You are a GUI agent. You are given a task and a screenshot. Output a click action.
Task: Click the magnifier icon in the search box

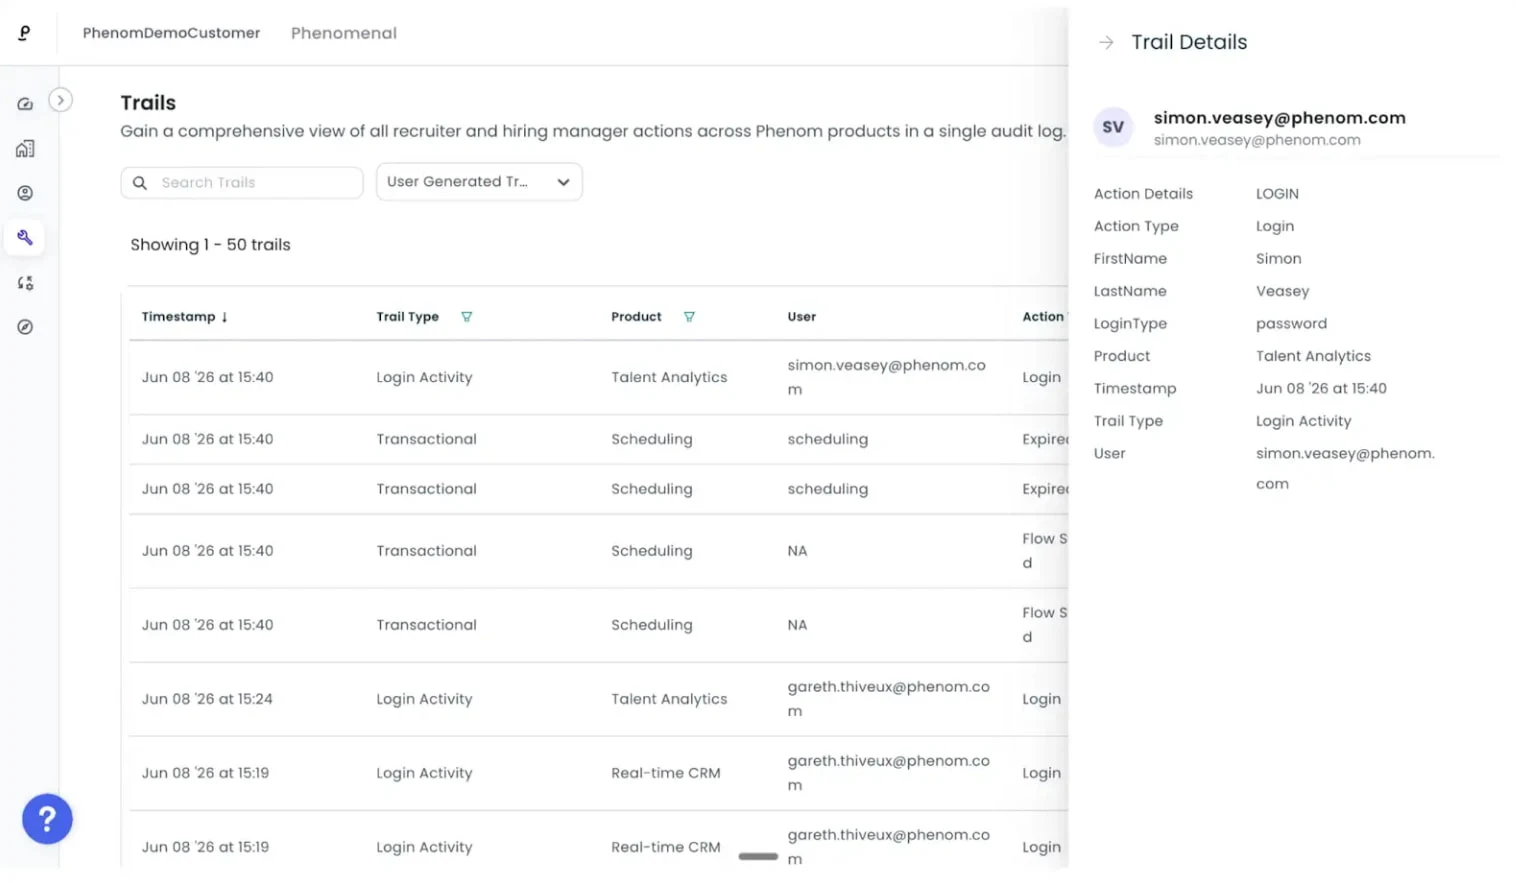pos(140,183)
